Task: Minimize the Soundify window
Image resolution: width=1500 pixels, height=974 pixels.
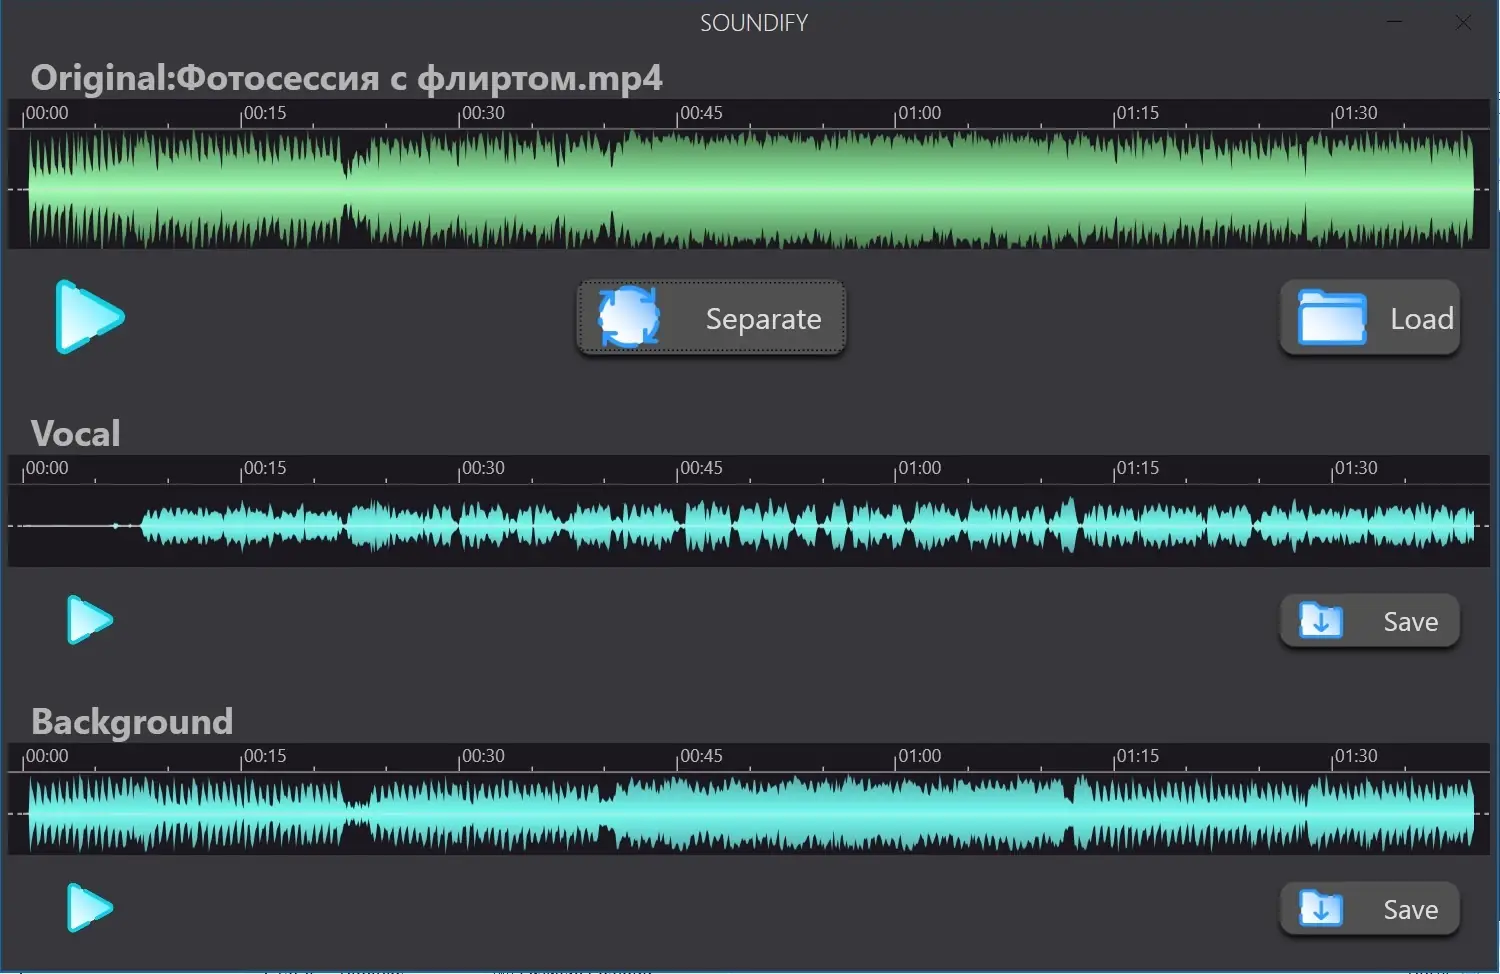Action: tap(1395, 22)
